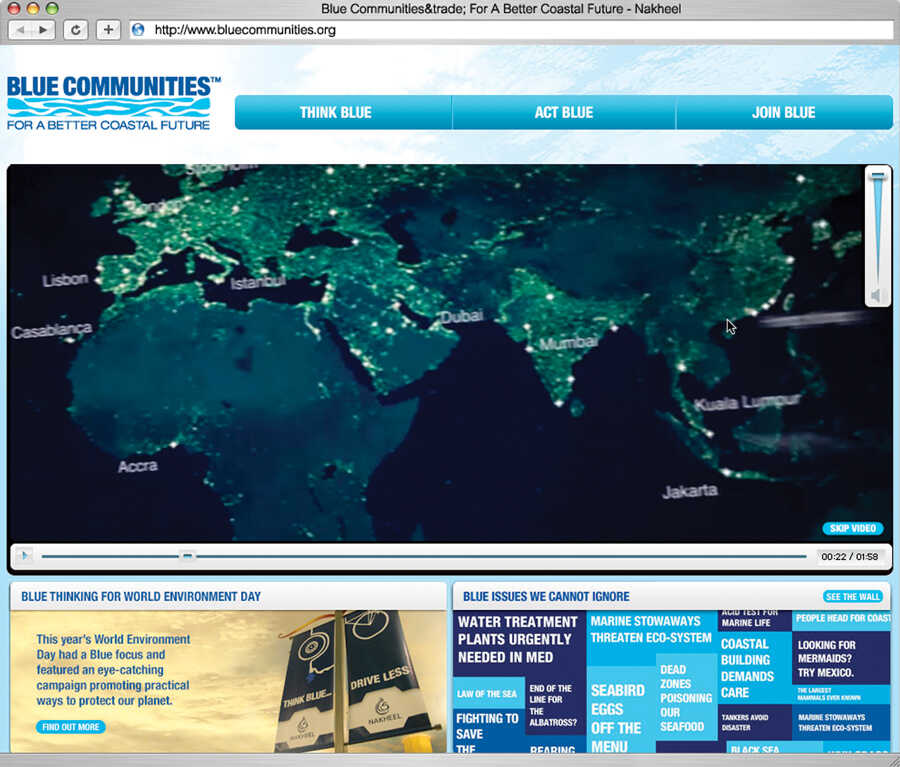Viewport: 900px width, 767px height.
Task: Reload the page with the refresh button
Action: click(x=75, y=29)
